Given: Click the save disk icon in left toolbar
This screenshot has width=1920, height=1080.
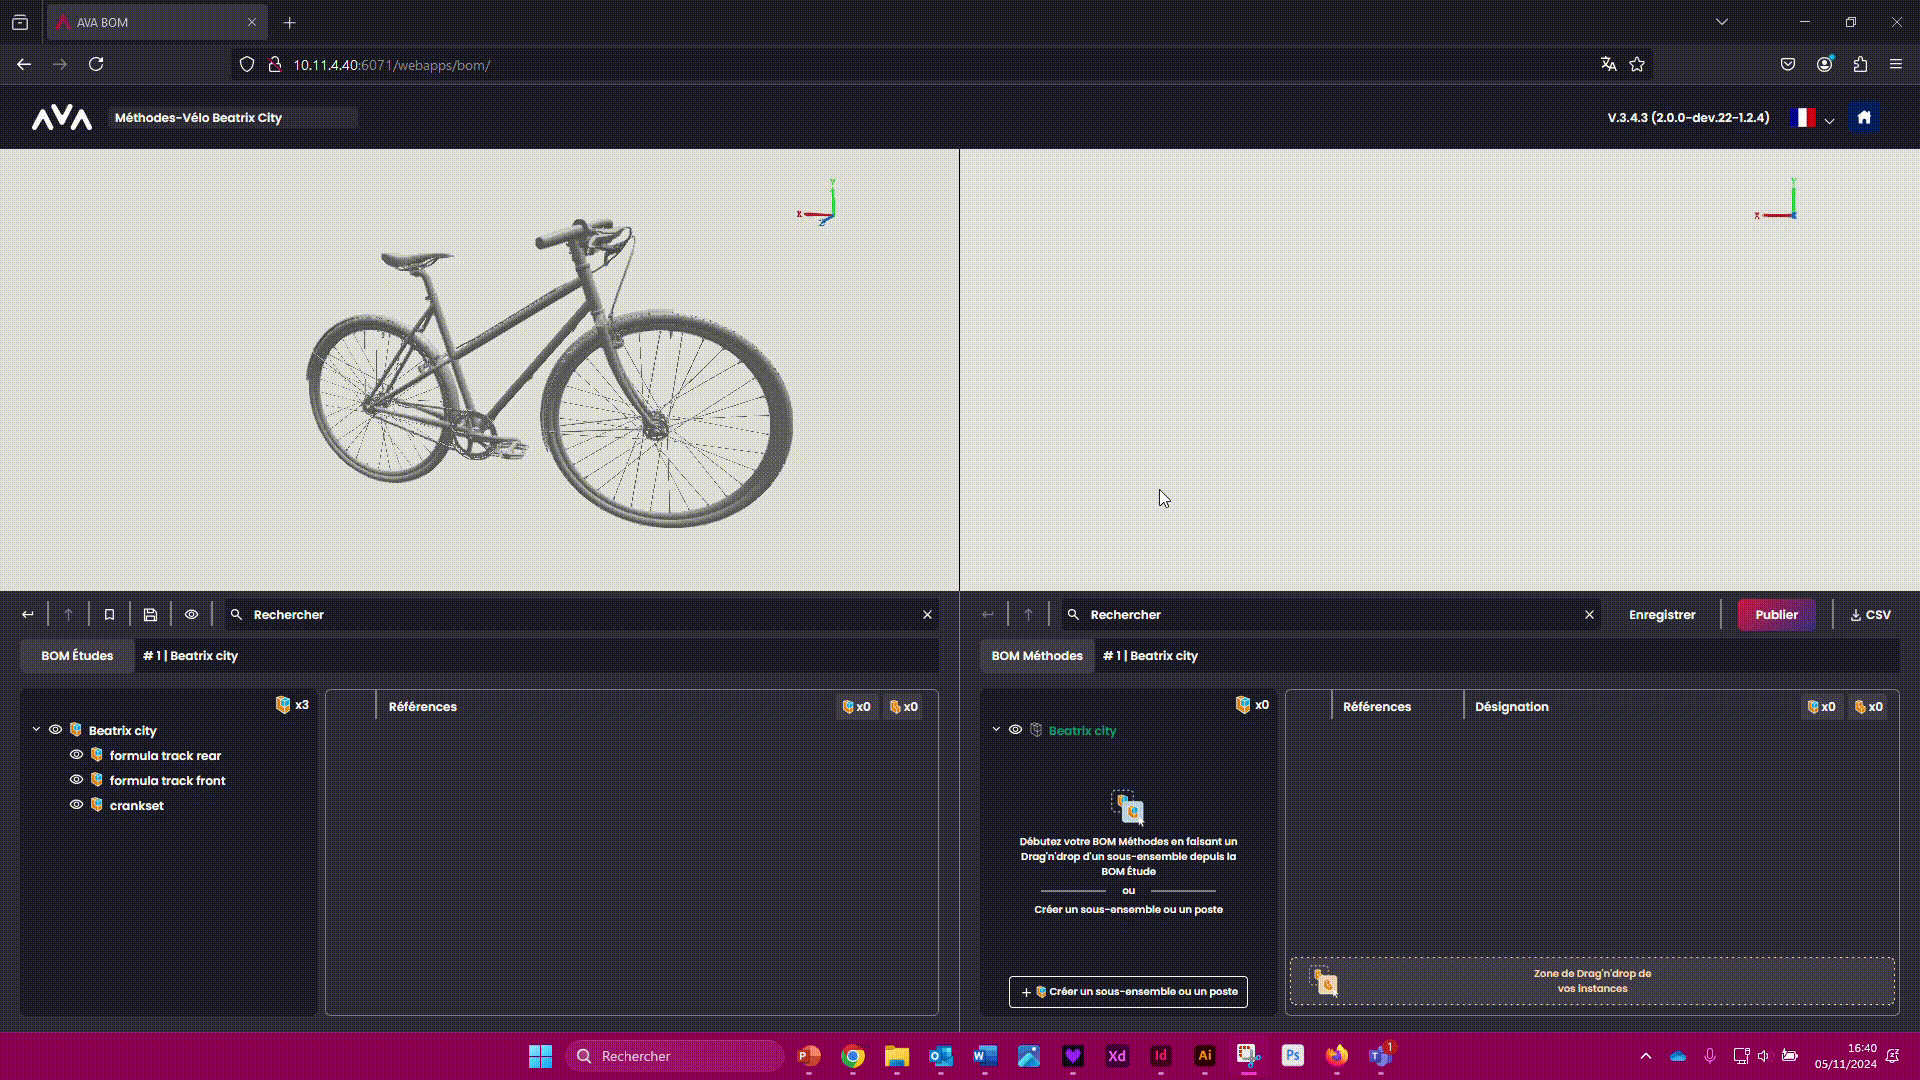Looking at the screenshot, I should tap(150, 615).
